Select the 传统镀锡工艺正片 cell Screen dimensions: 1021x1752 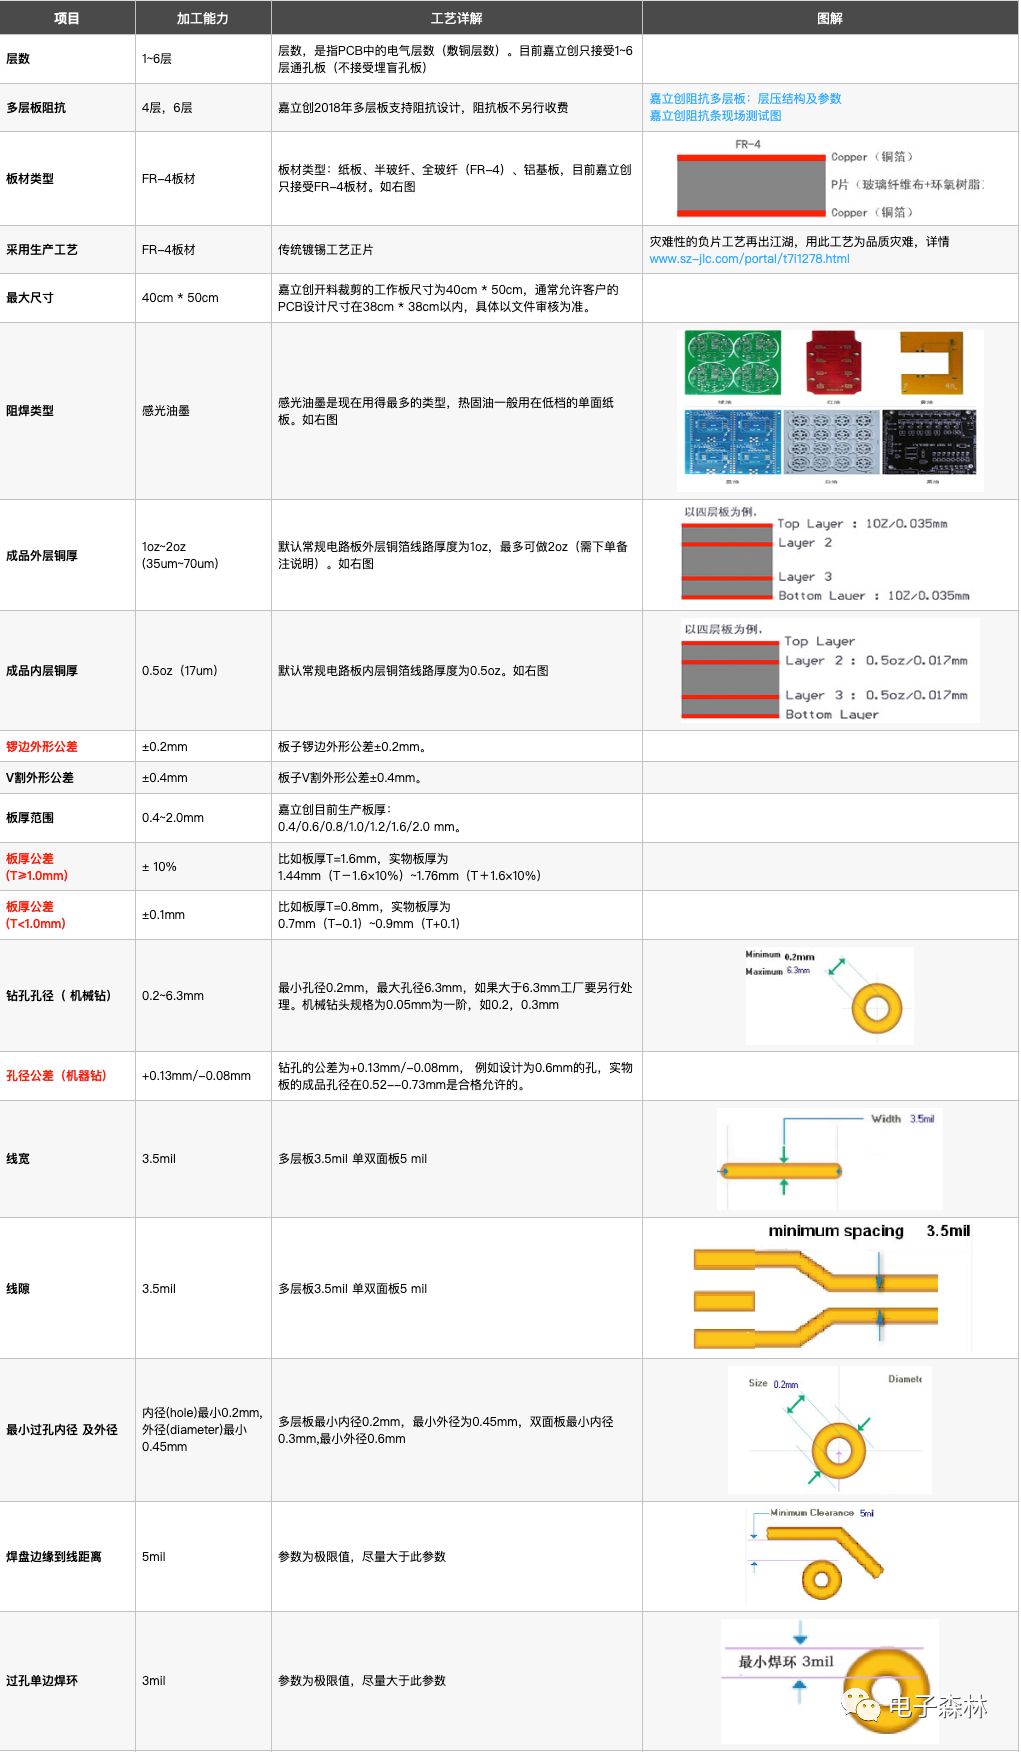click(326, 250)
